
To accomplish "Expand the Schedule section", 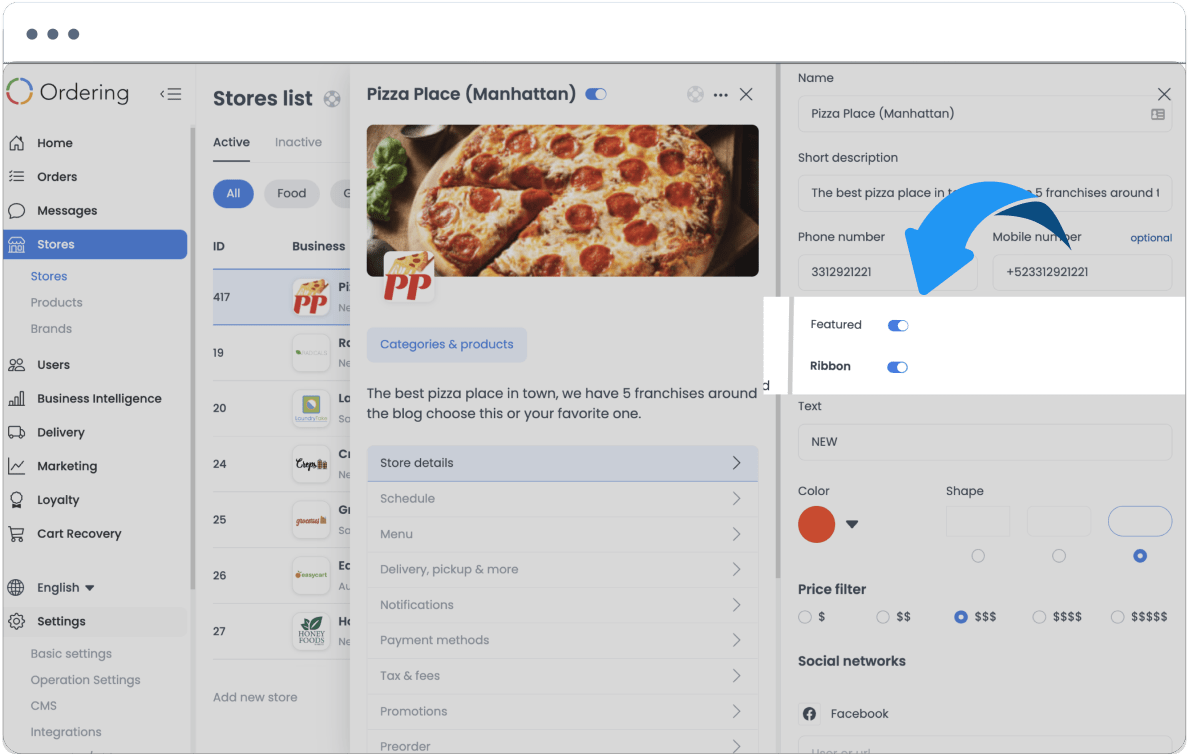I will (563, 498).
